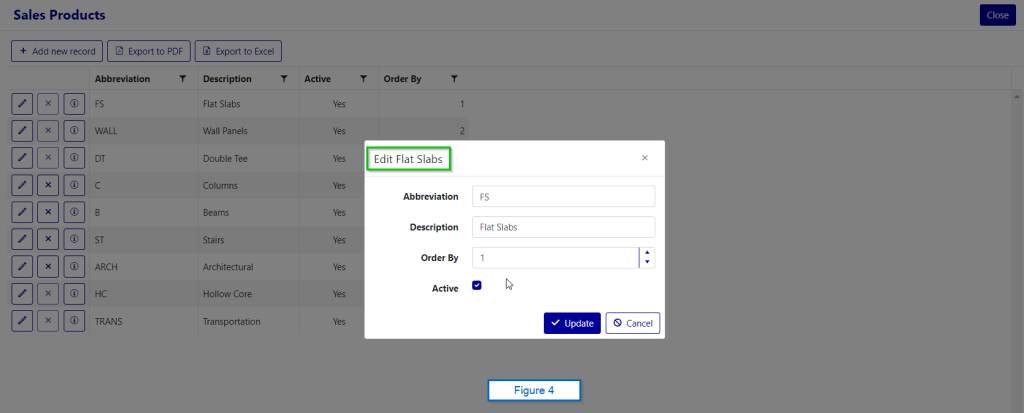The width and height of the screenshot is (1024, 413).
Task: Delete the DT row using X icon
Action: point(48,158)
